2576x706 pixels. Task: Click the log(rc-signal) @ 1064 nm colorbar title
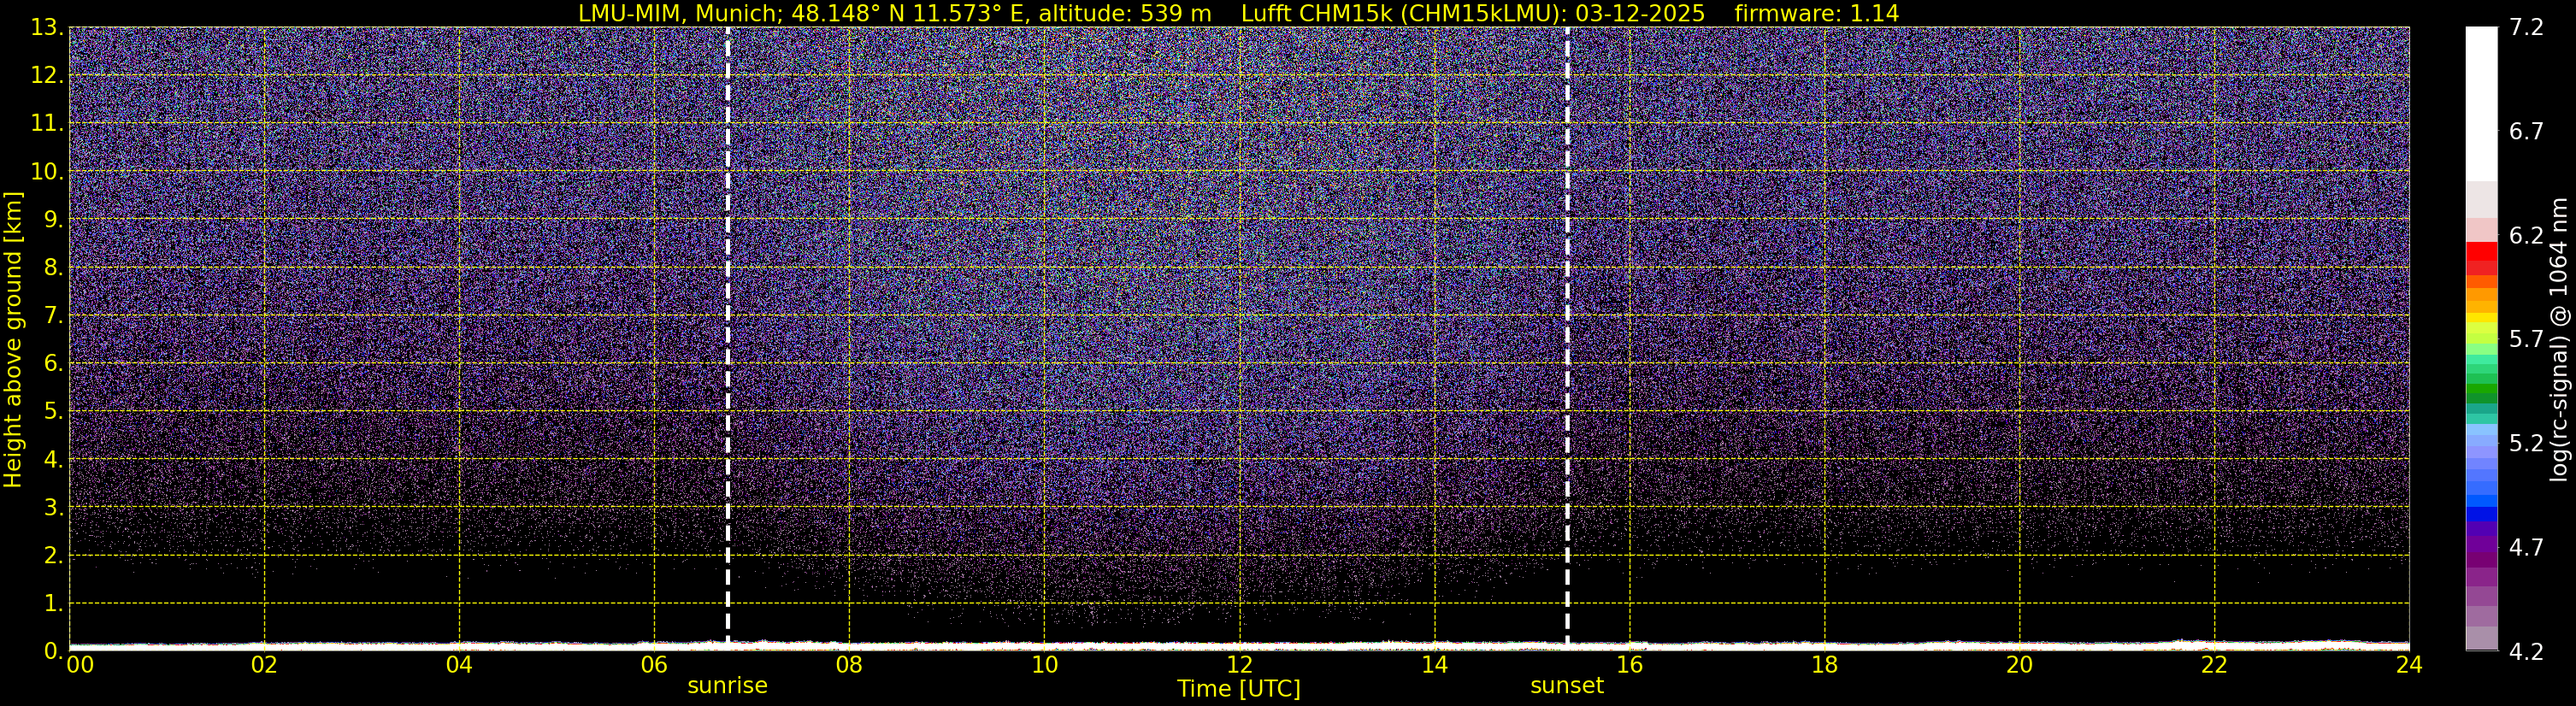pos(2560,340)
